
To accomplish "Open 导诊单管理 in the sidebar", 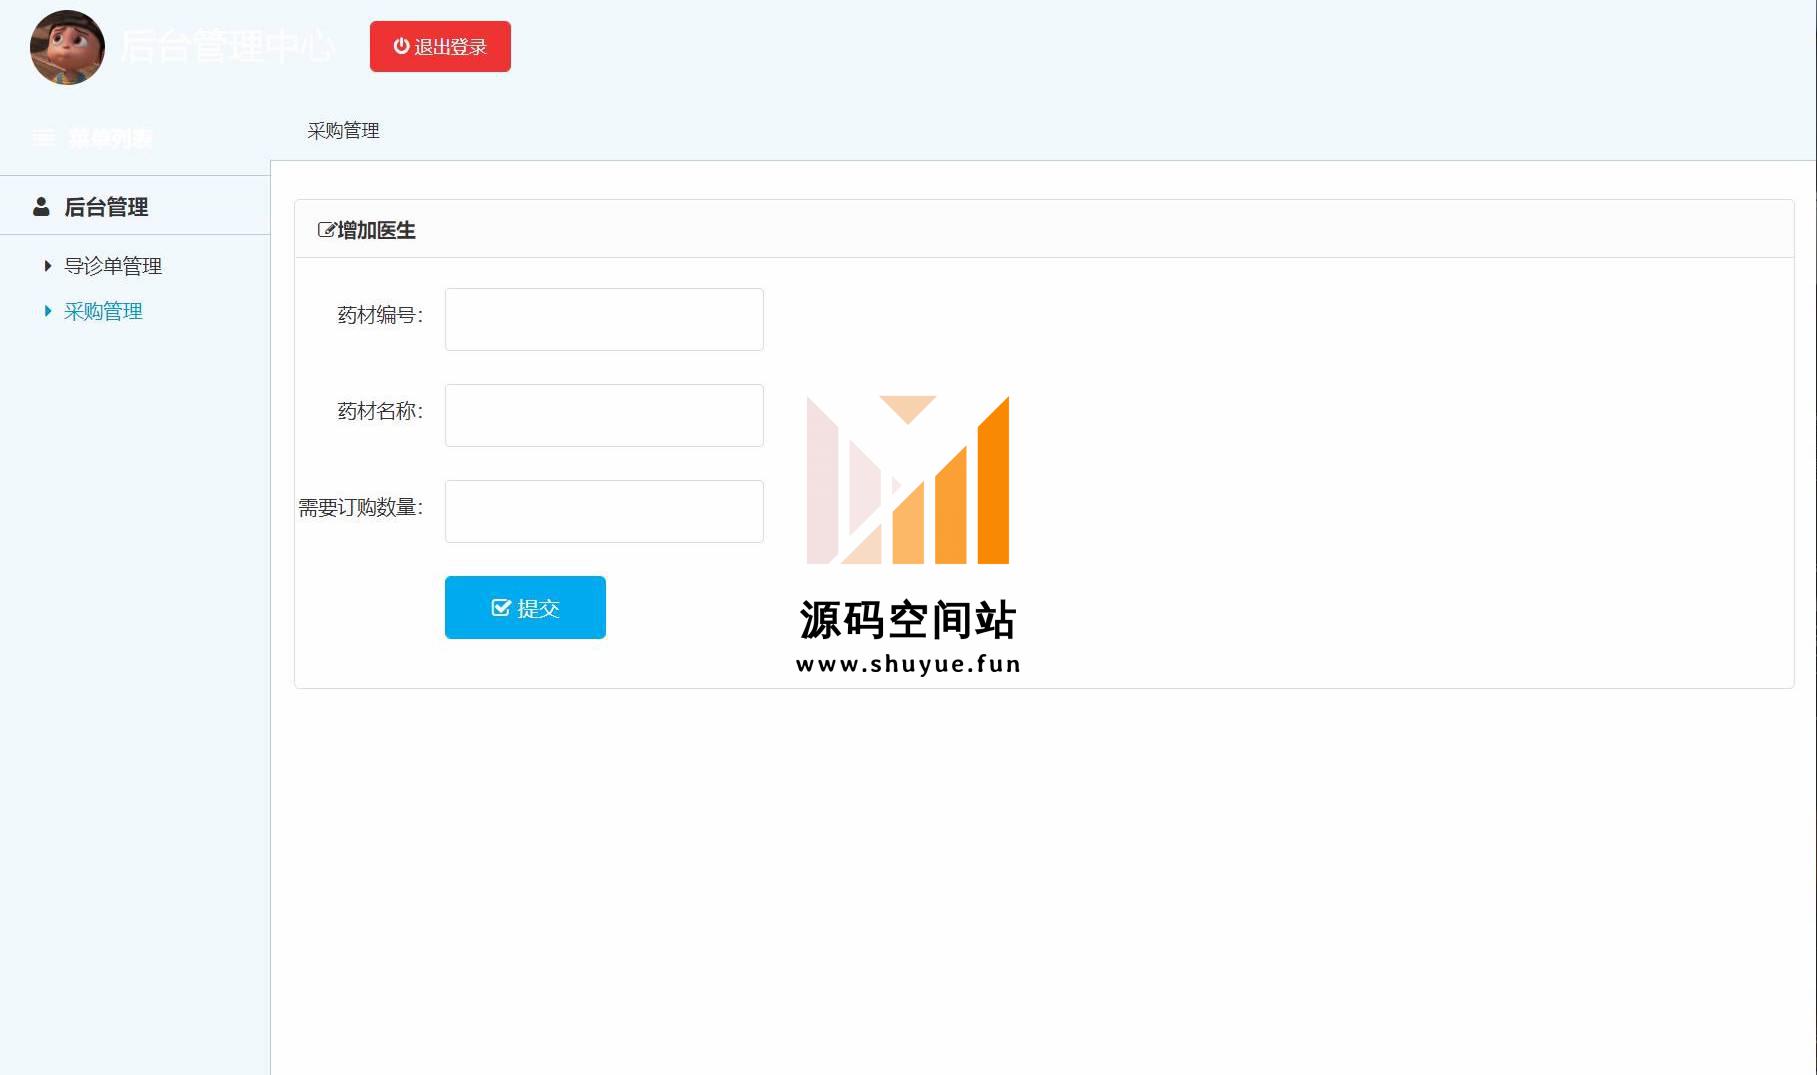I will click(113, 266).
